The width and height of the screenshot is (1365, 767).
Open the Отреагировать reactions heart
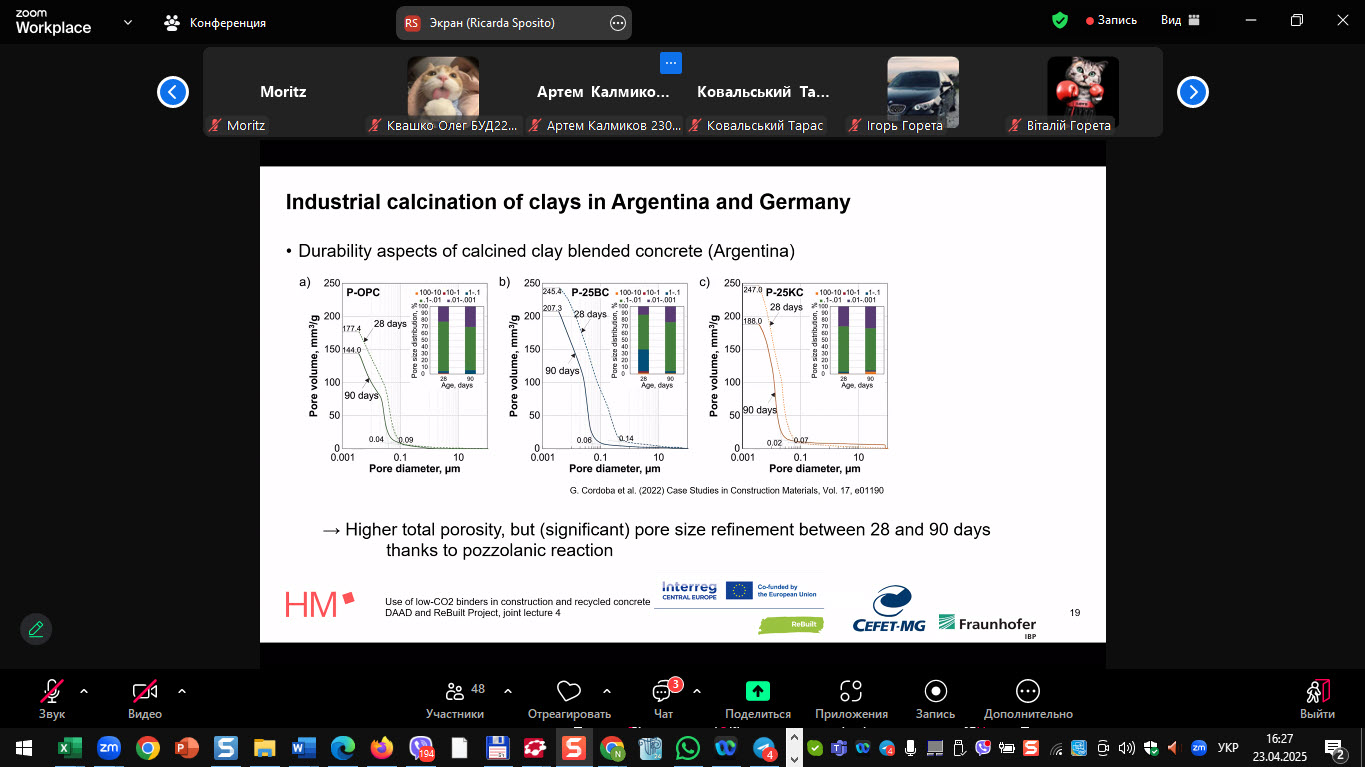pyautogui.click(x=569, y=699)
